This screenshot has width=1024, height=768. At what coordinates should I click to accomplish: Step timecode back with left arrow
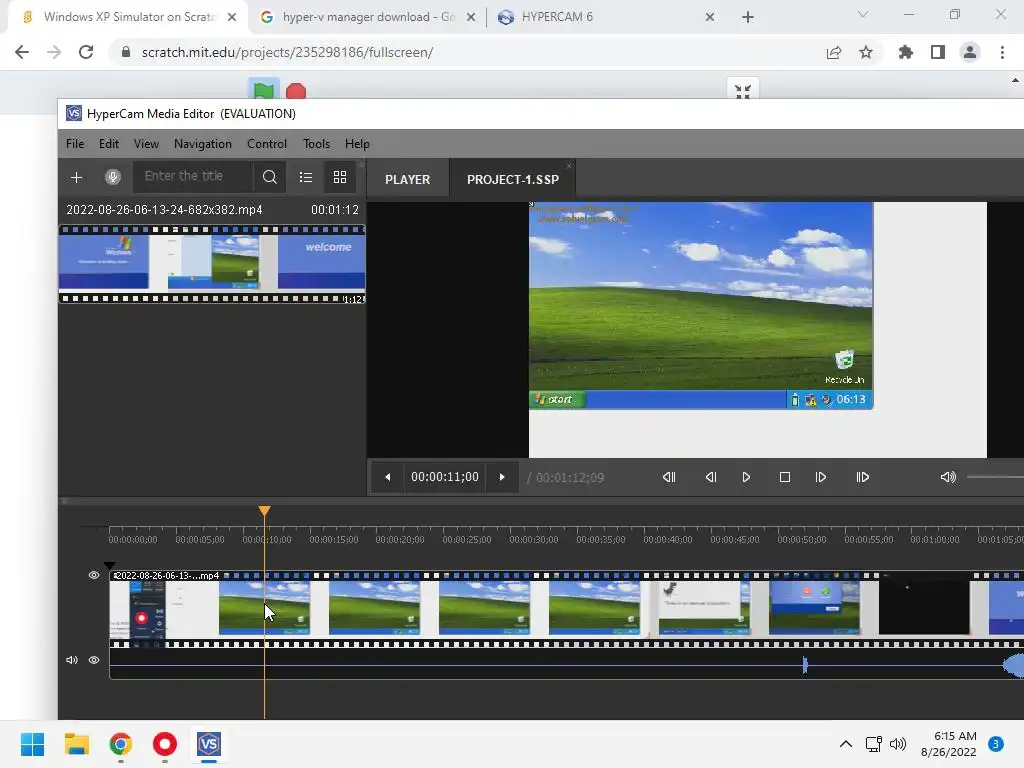pos(387,477)
